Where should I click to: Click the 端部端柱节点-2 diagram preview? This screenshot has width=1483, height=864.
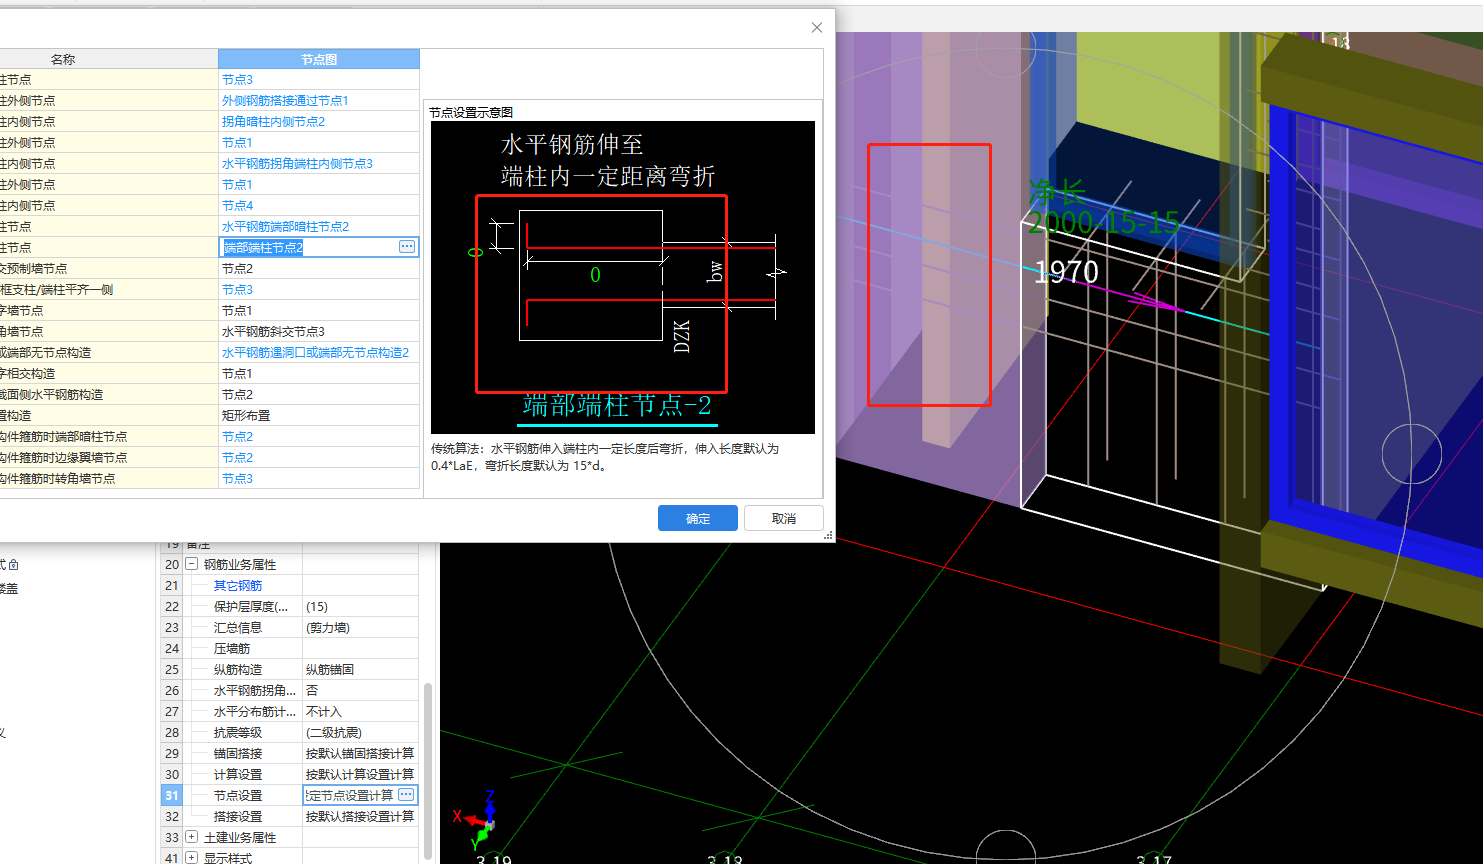point(622,277)
